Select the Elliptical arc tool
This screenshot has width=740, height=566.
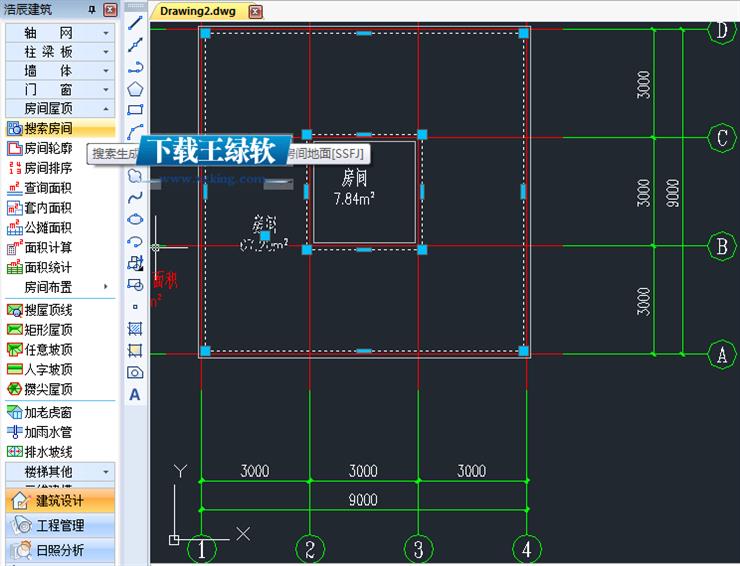[x=135, y=242]
